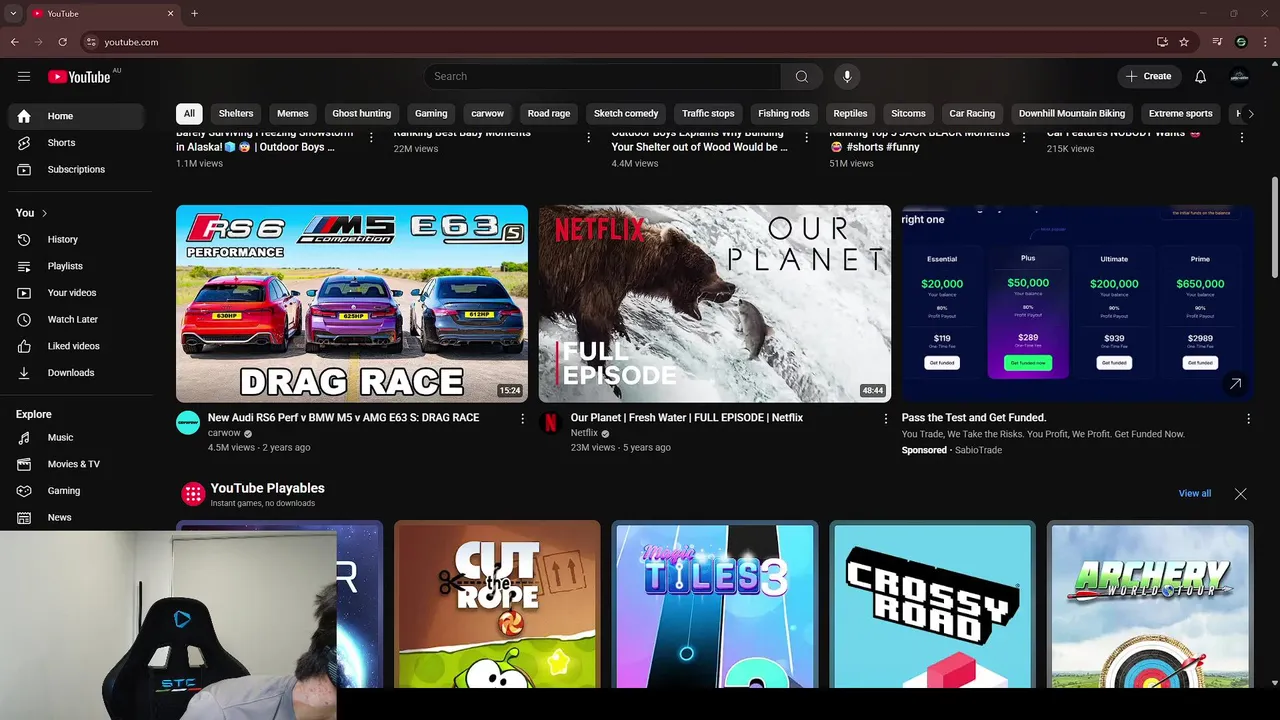
Task: Select the All filter chip
Action: click(189, 114)
